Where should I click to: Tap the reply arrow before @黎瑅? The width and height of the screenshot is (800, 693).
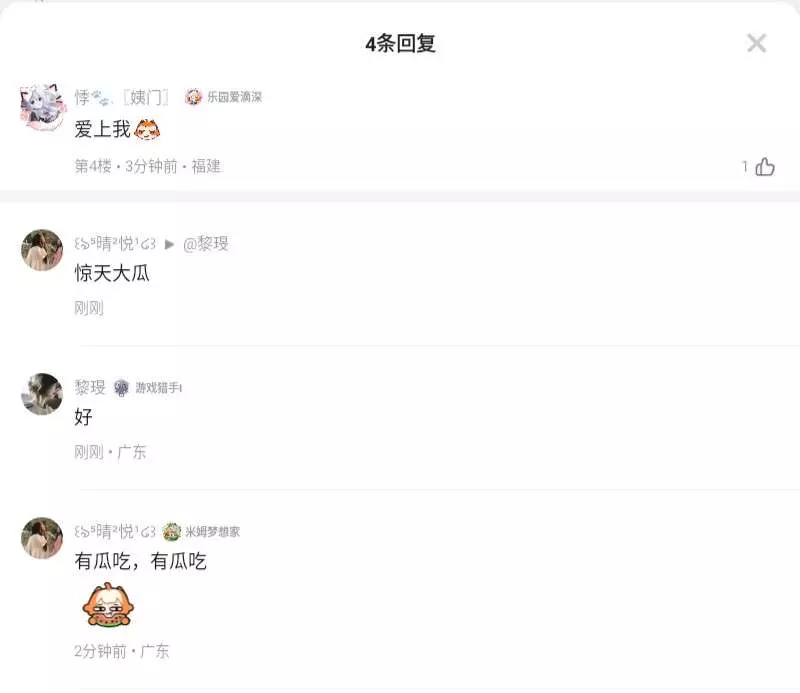click(x=169, y=244)
